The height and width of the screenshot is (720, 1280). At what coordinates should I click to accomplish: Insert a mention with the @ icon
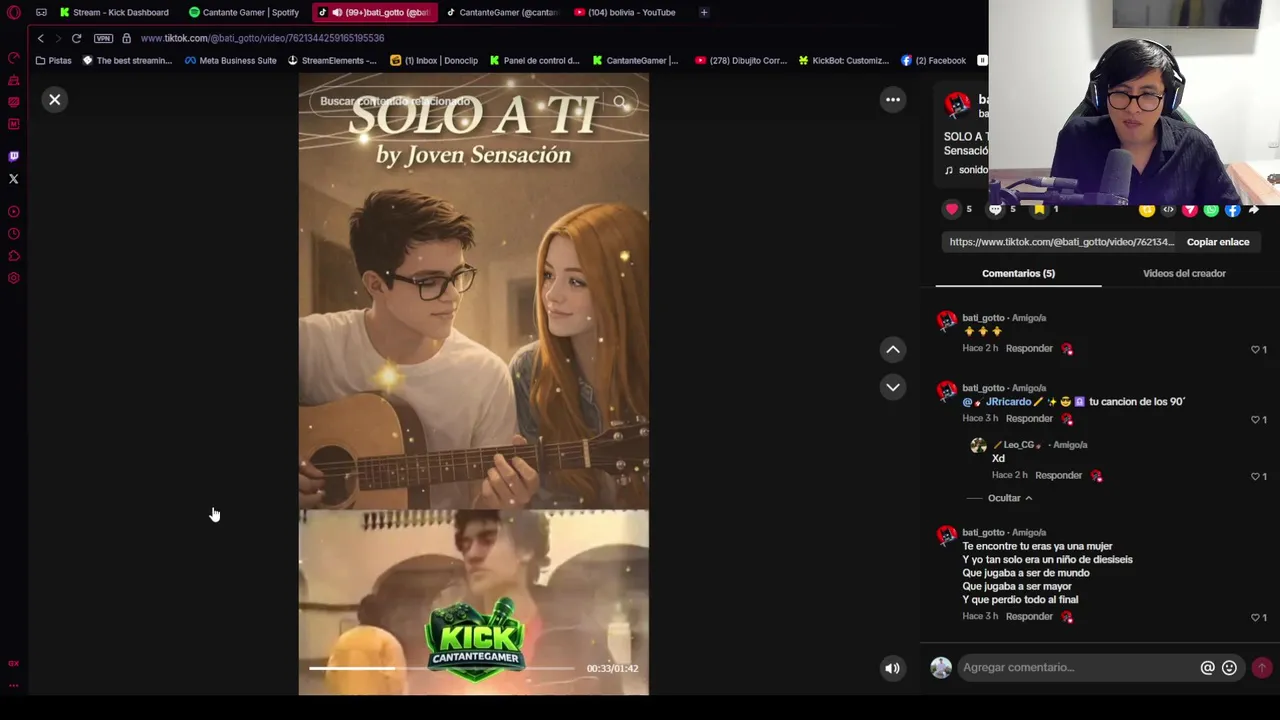(1207, 667)
